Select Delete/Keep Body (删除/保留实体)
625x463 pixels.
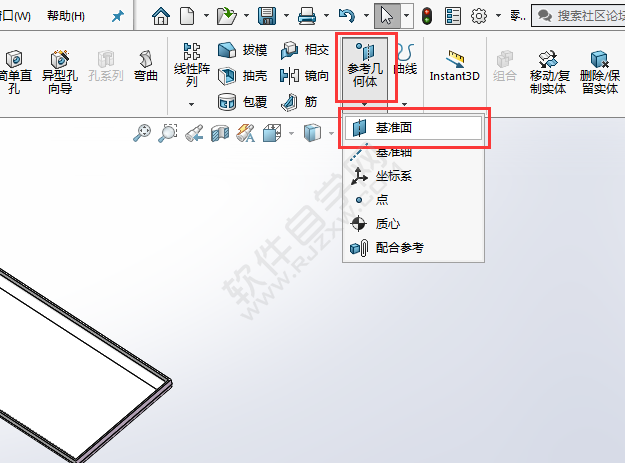click(x=600, y=72)
